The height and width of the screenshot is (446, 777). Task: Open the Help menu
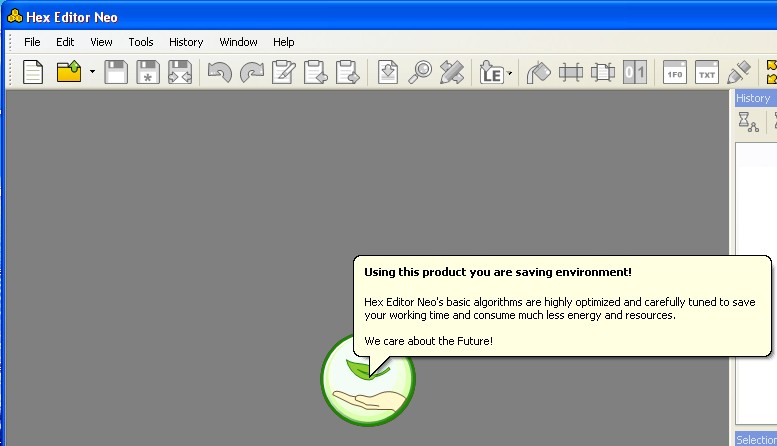(x=283, y=42)
